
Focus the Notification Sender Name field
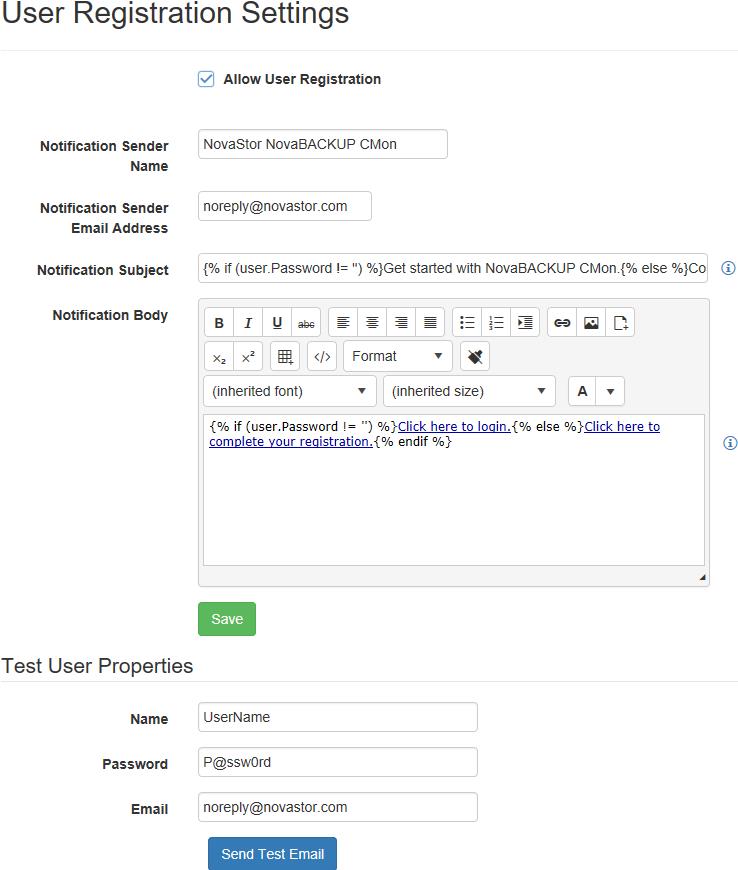(323, 144)
